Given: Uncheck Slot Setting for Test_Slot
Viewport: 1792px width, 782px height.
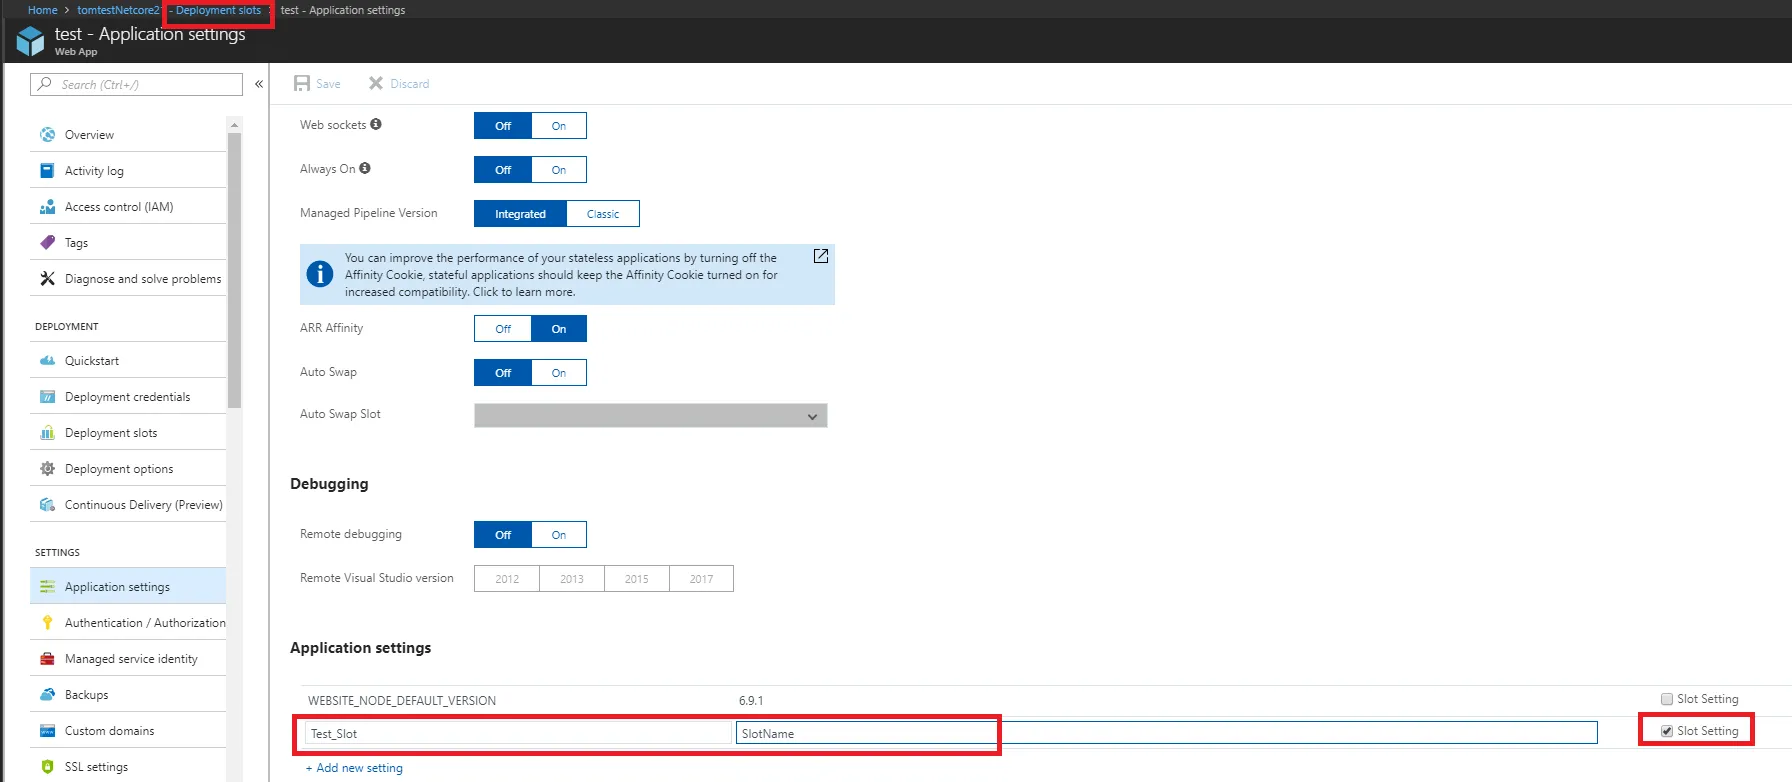Looking at the screenshot, I should (1667, 731).
